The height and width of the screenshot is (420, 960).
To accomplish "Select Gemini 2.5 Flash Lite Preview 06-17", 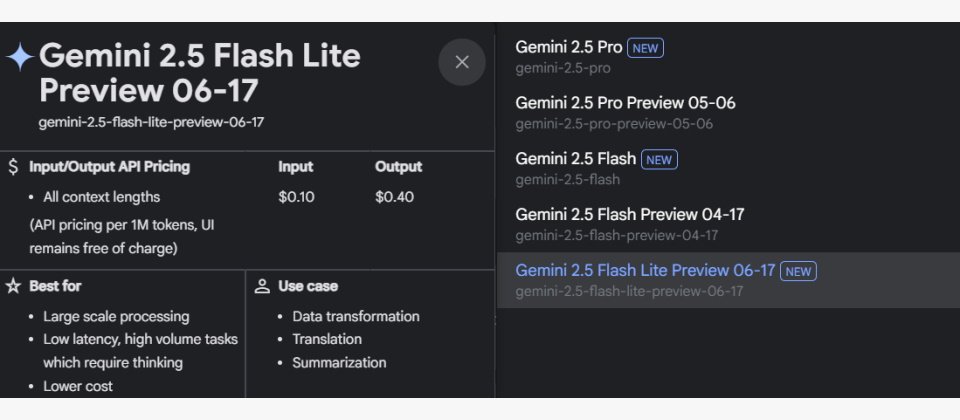I will click(645, 270).
